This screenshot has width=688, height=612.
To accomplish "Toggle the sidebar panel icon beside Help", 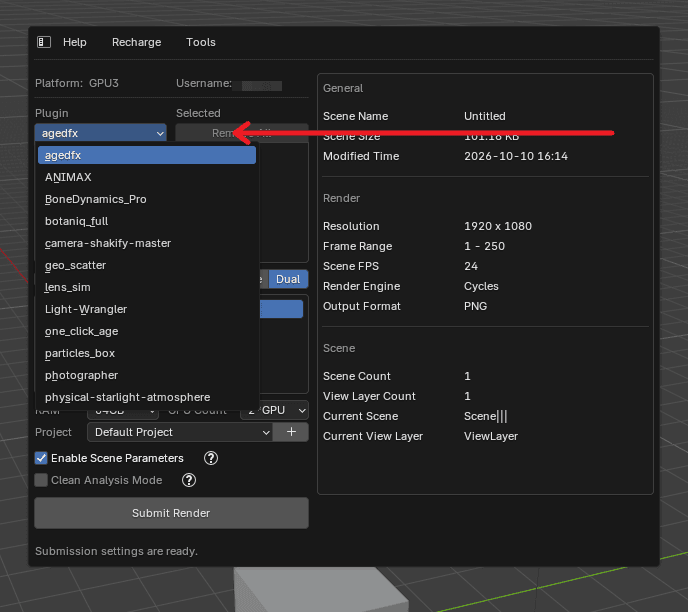I will (44, 42).
